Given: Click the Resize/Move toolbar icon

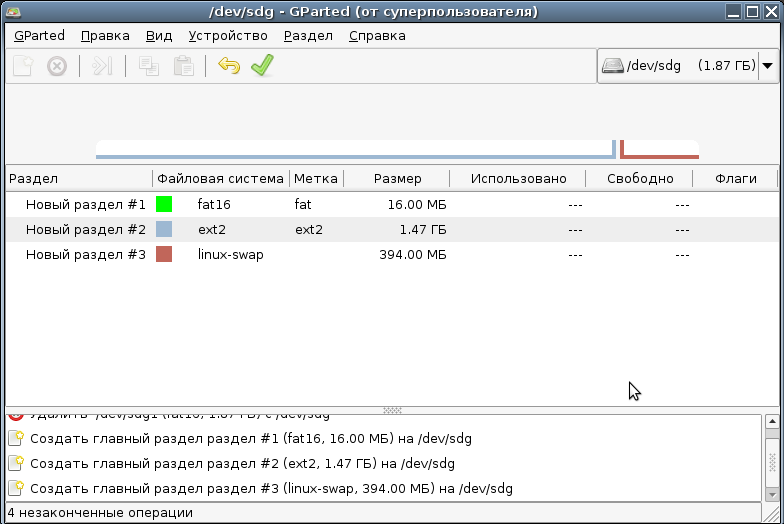Looking at the screenshot, I should point(102,66).
